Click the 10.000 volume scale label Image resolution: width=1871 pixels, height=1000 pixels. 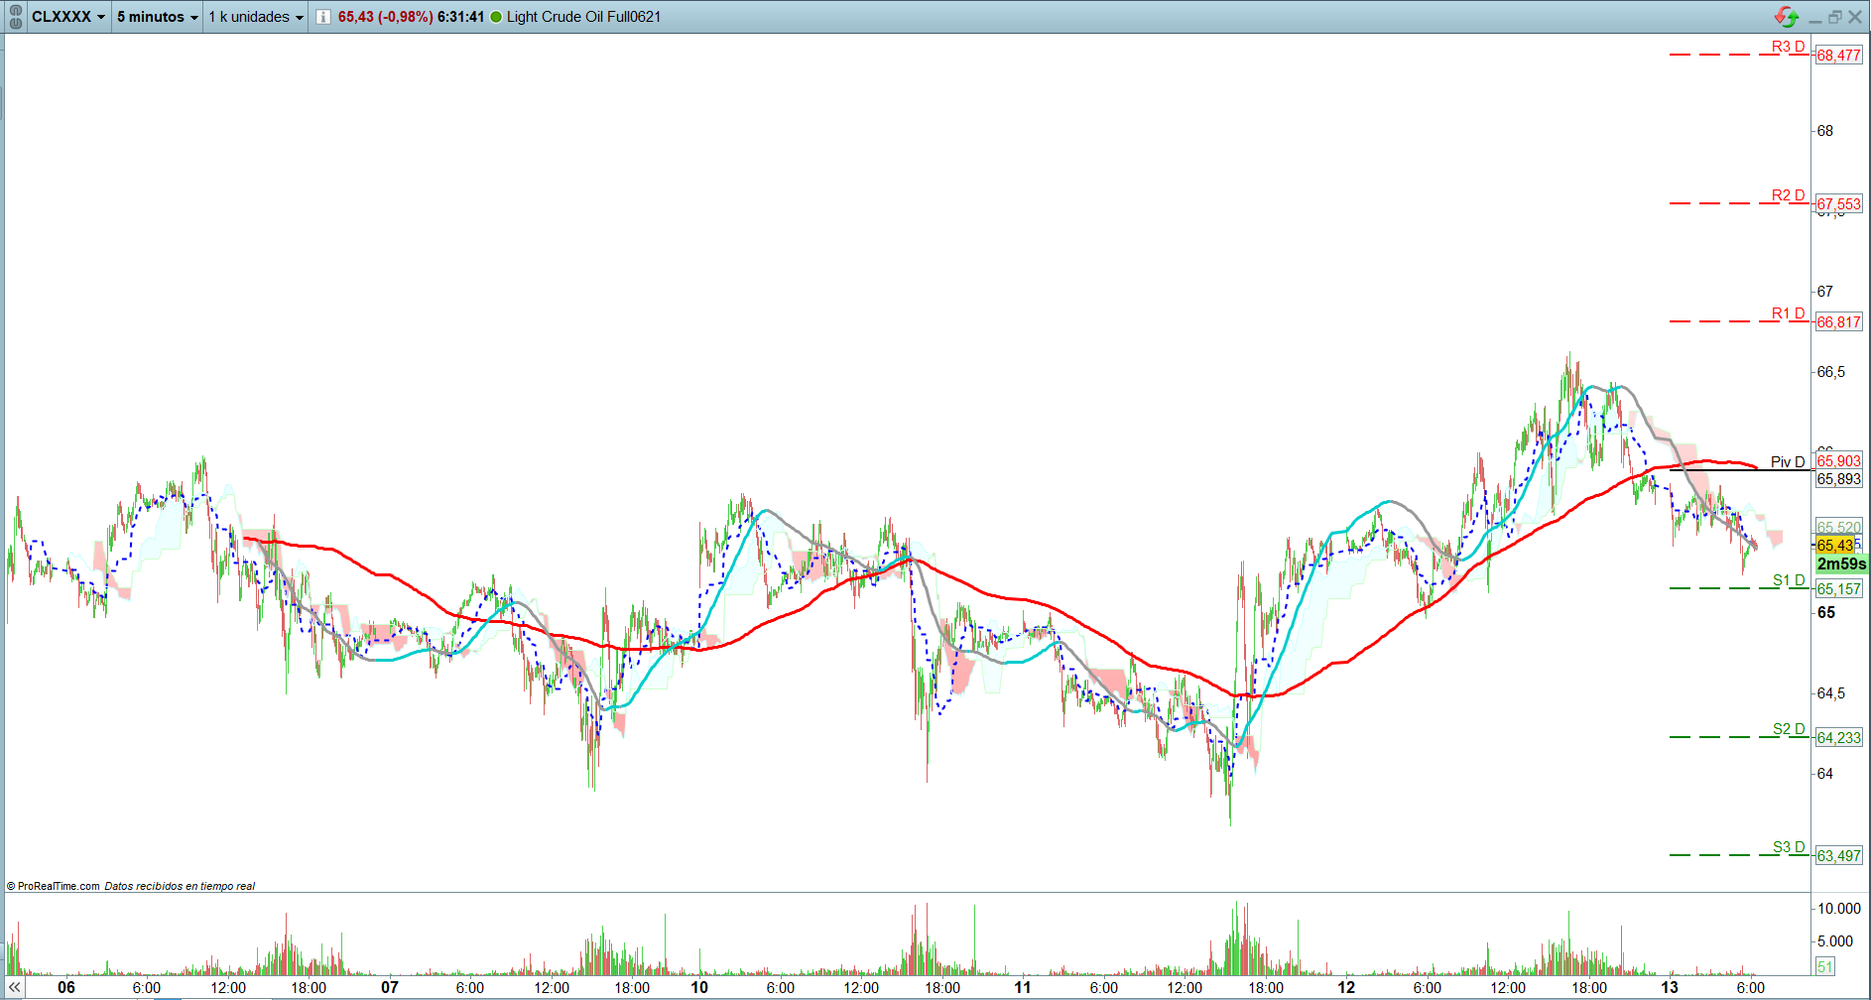tap(1839, 908)
